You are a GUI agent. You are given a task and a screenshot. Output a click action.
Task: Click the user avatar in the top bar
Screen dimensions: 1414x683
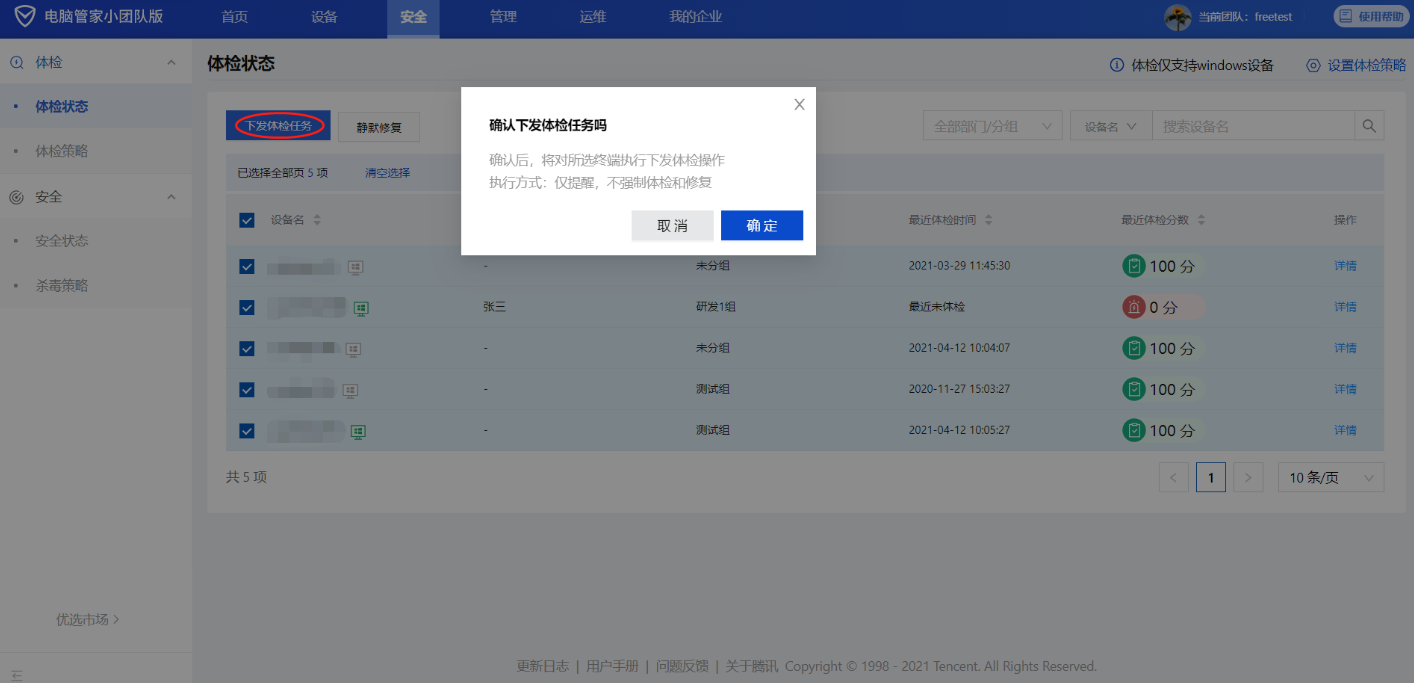pyautogui.click(x=1178, y=17)
